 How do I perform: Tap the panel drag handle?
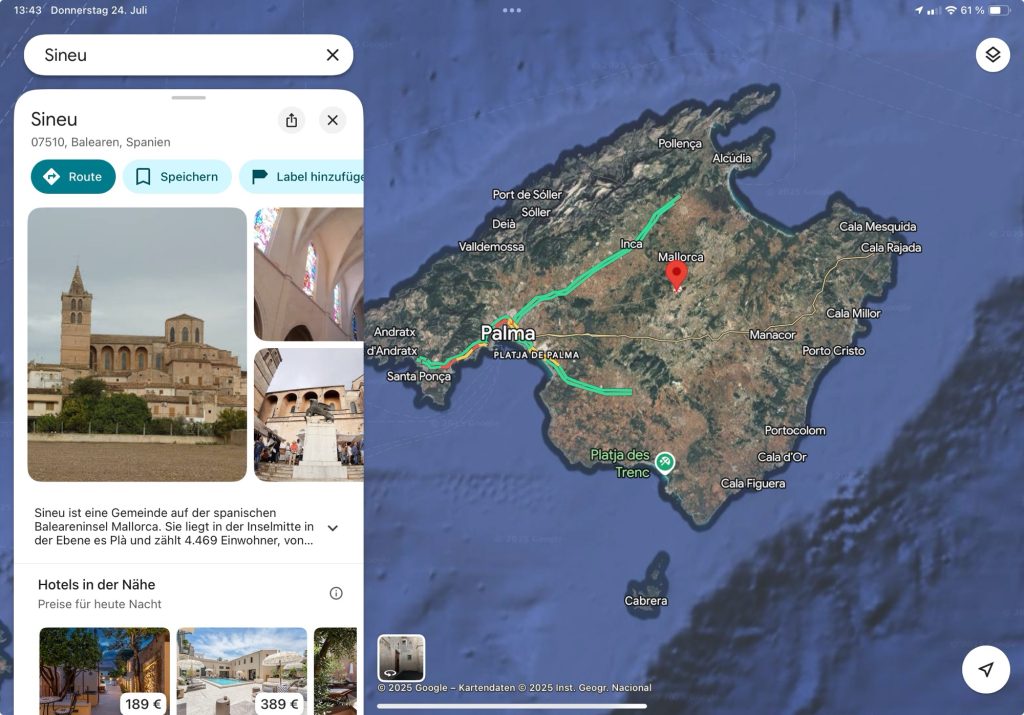[x=188, y=98]
